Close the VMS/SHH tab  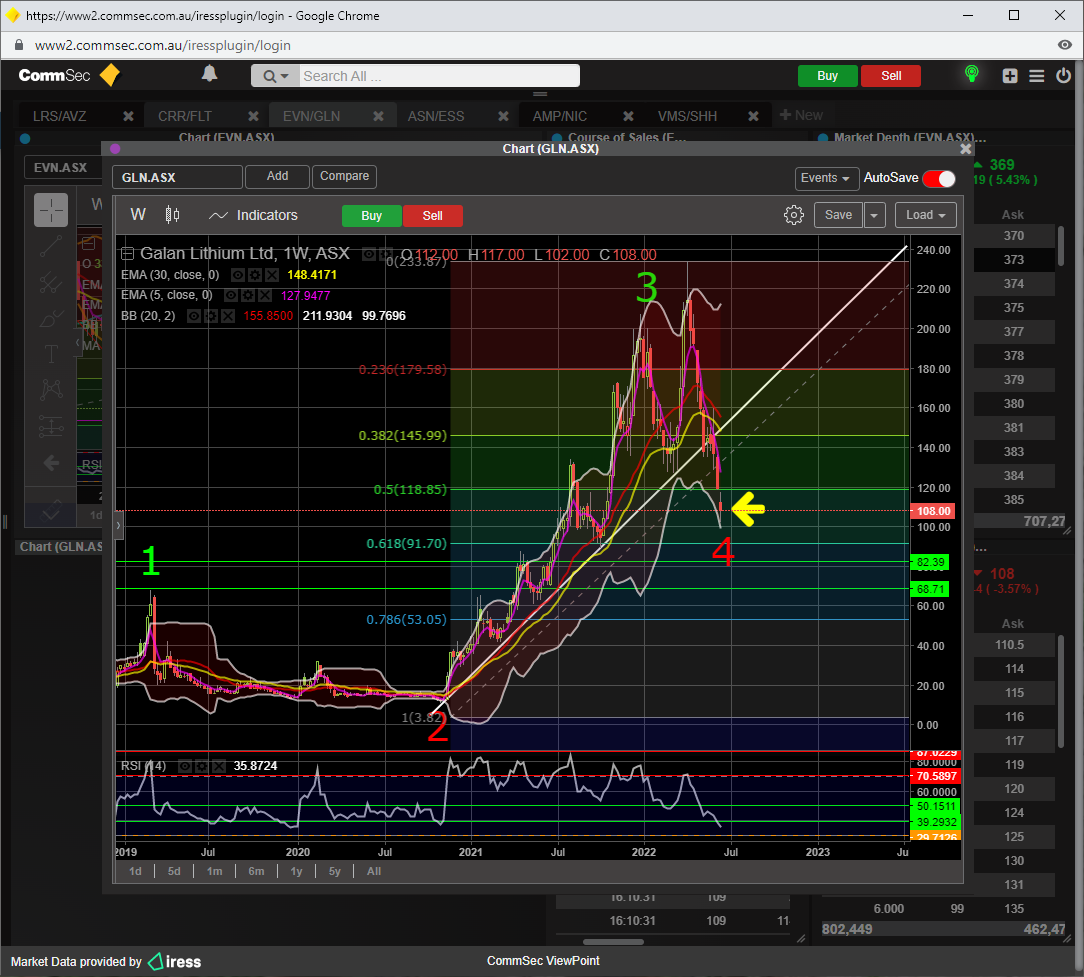coord(754,116)
